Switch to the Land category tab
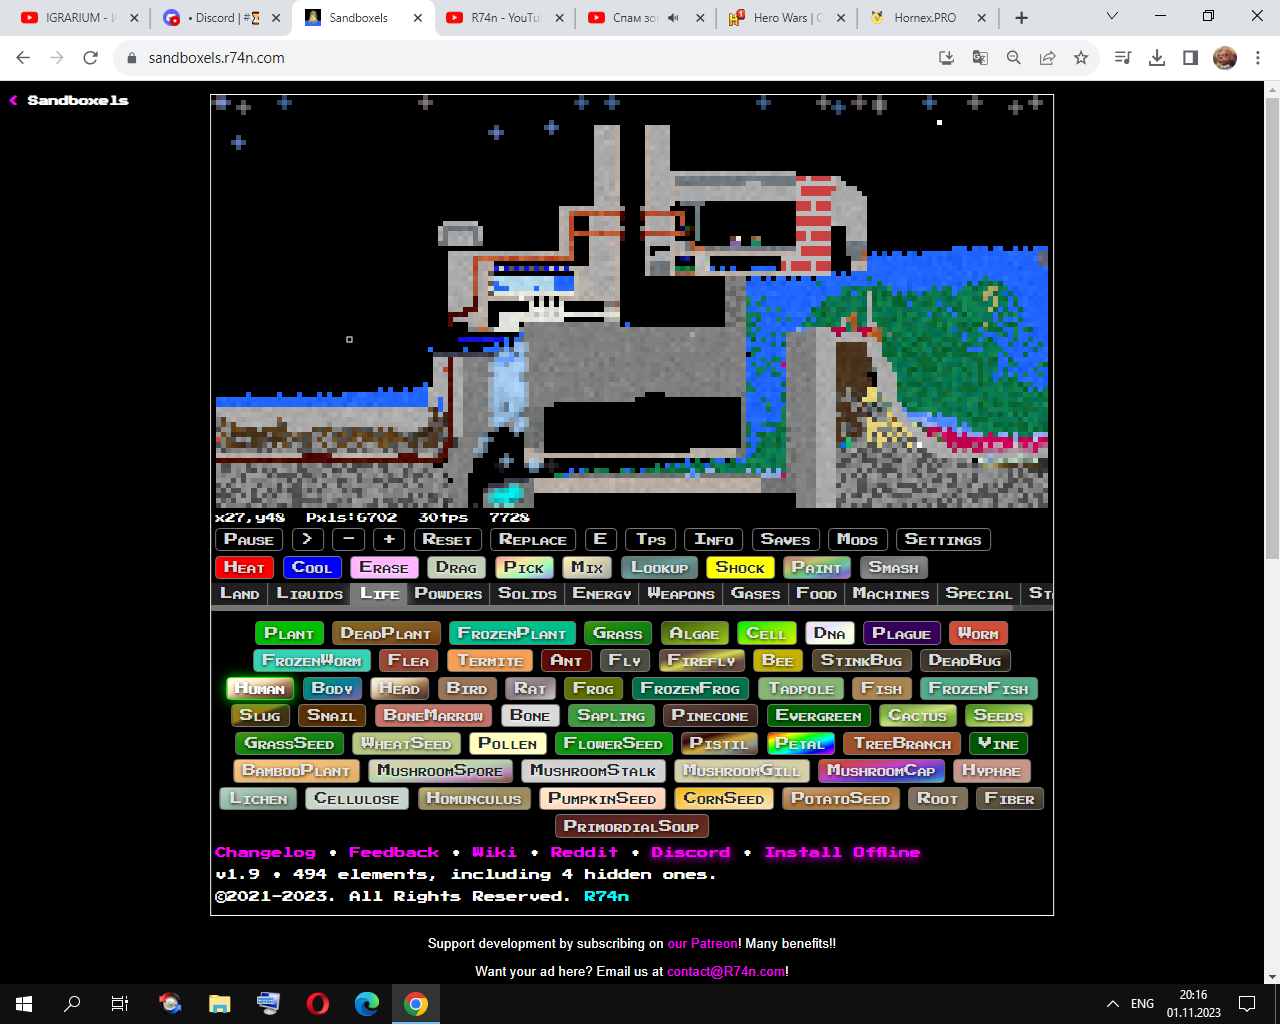This screenshot has width=1280, height=1024. click(240, 594)
